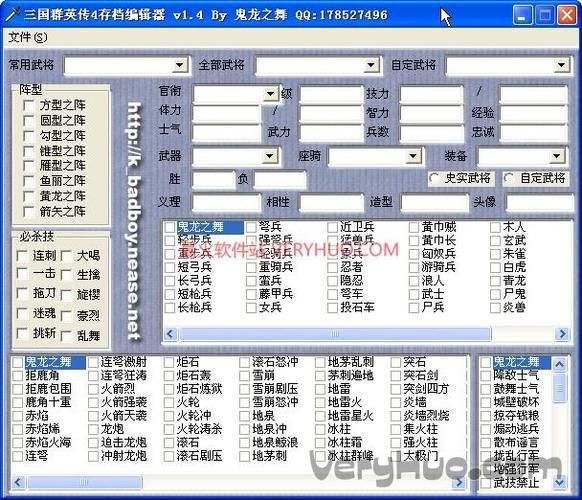Click the 智力 input field
This screenshot has height=500, width=582.
pos(431,113)
